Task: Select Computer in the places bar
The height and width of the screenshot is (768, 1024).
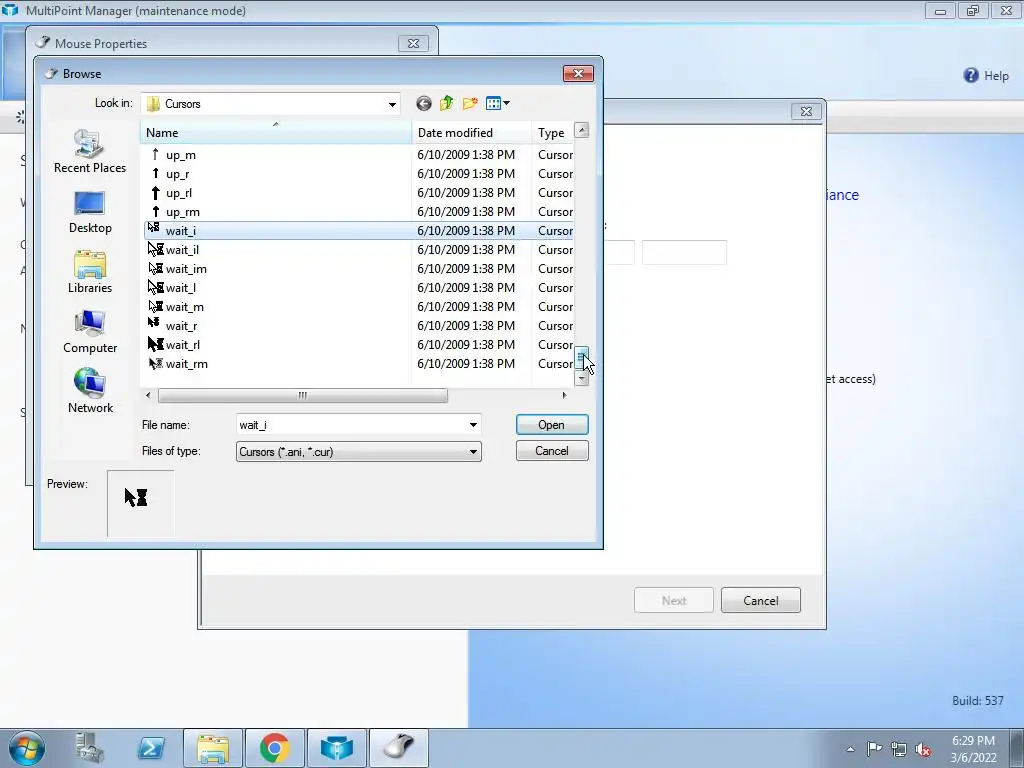Action: click(x=90, y=332)
